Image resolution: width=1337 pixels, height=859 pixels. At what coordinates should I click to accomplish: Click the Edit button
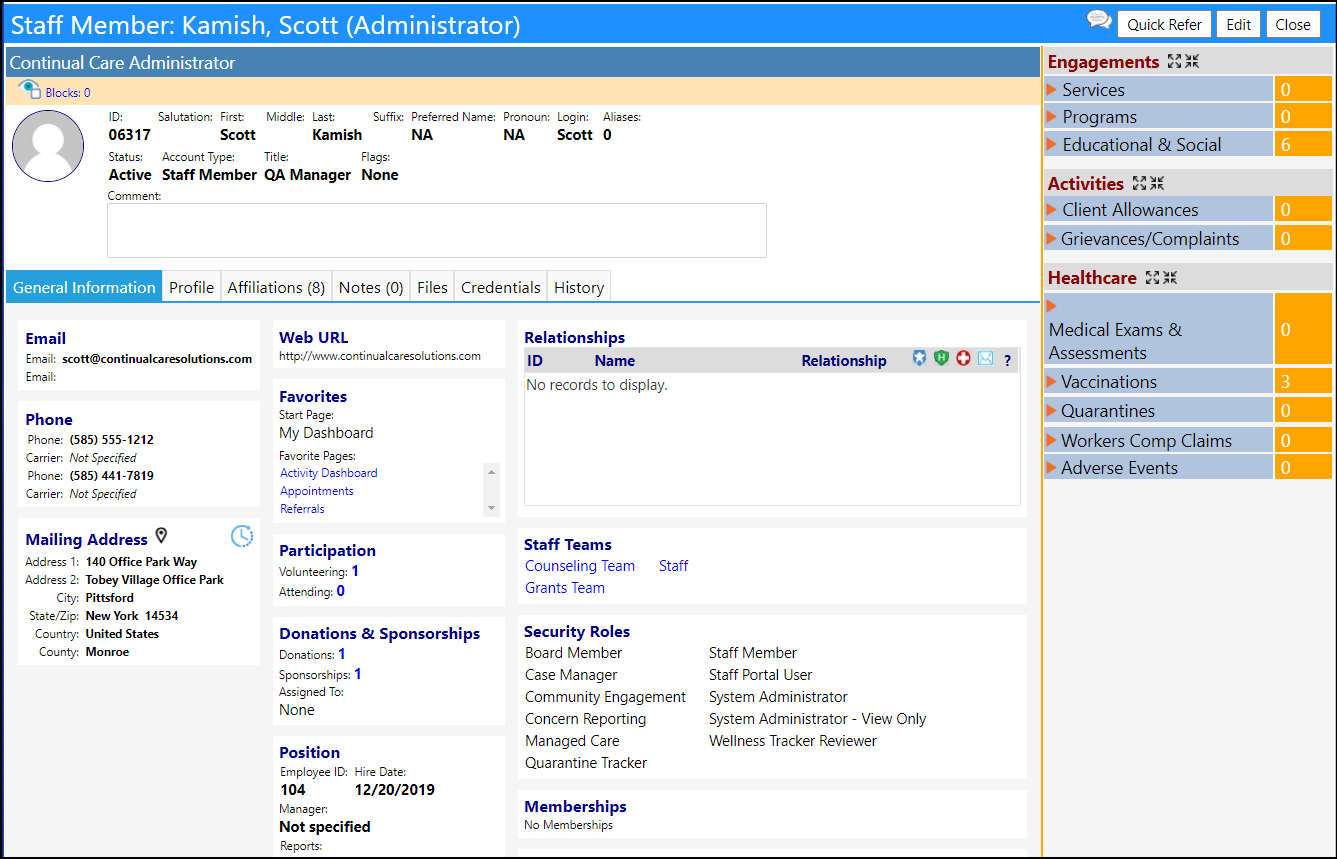pyautogui.click(x=1239, y=24)
